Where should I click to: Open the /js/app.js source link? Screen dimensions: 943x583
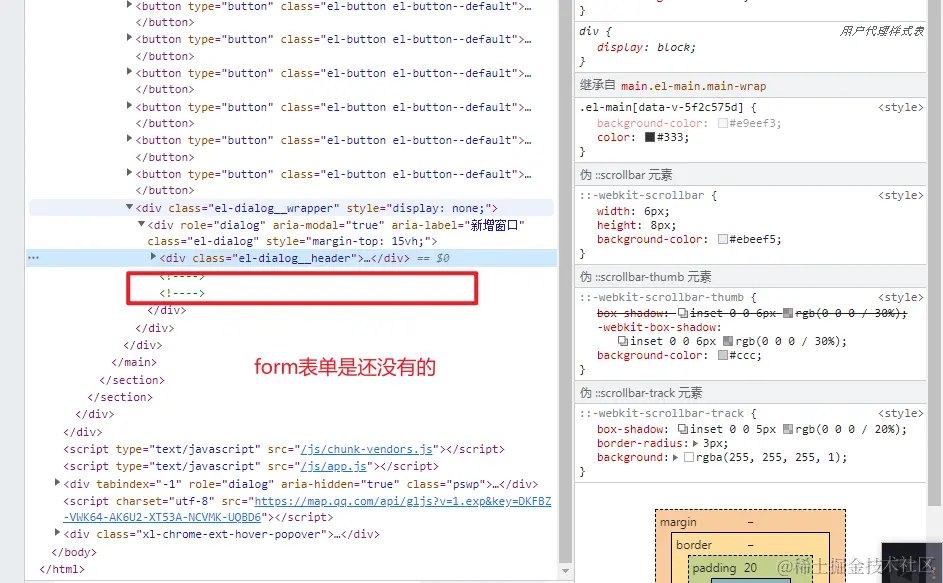pyautogui.click(x=334, y=466)
